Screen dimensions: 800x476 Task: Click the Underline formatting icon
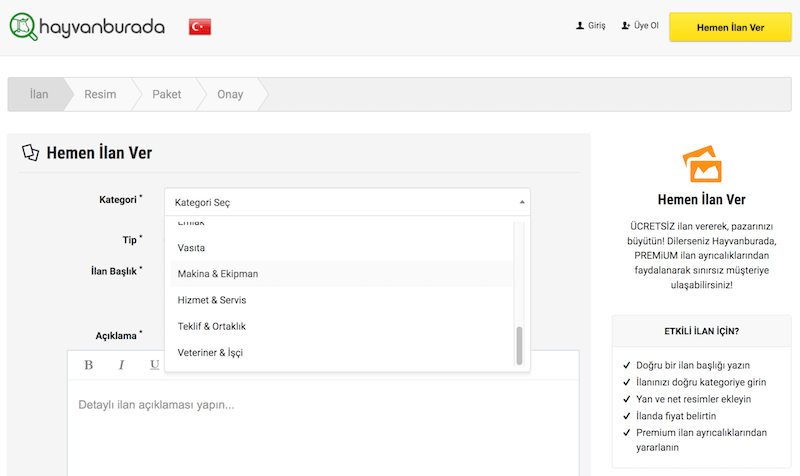point(154,365)
